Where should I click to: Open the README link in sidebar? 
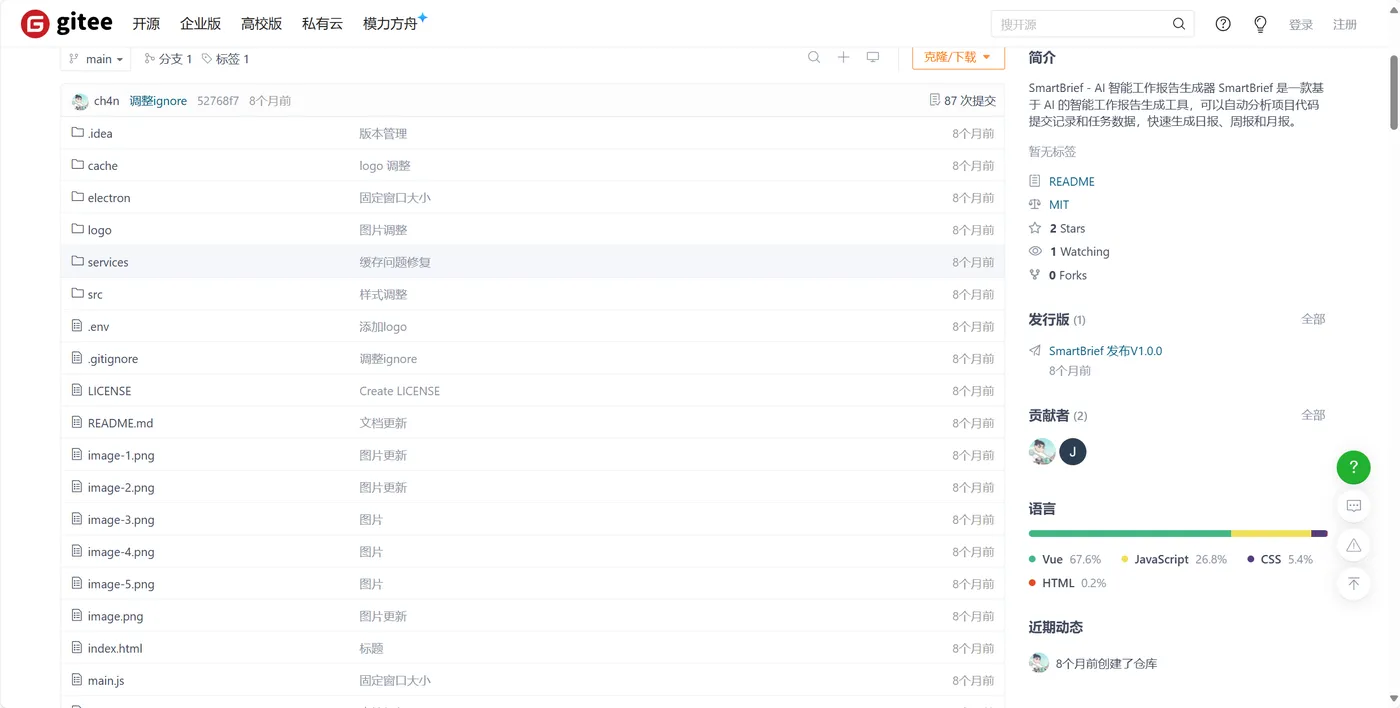[1072, 182]
